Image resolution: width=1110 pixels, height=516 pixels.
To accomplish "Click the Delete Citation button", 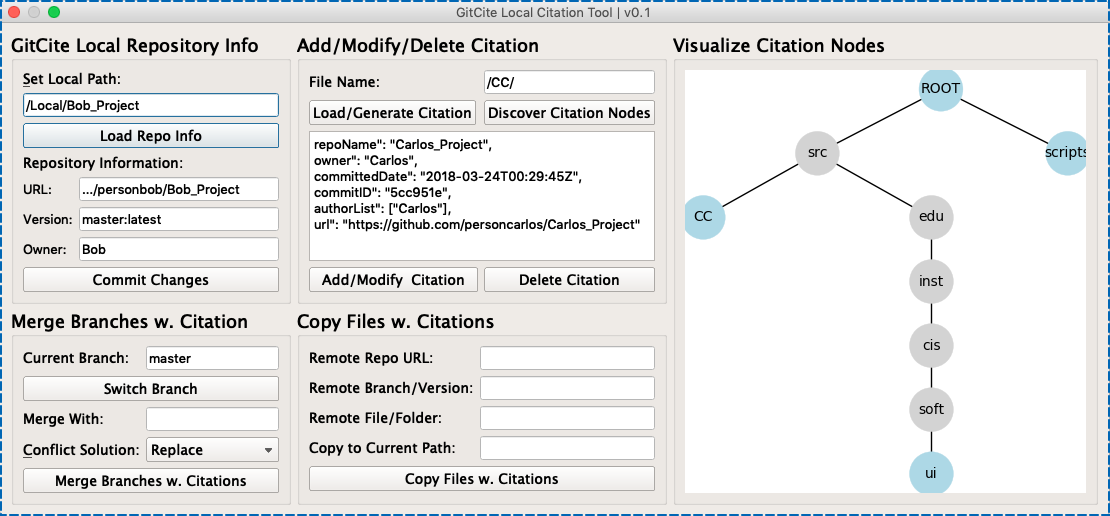I will [569, 280].
